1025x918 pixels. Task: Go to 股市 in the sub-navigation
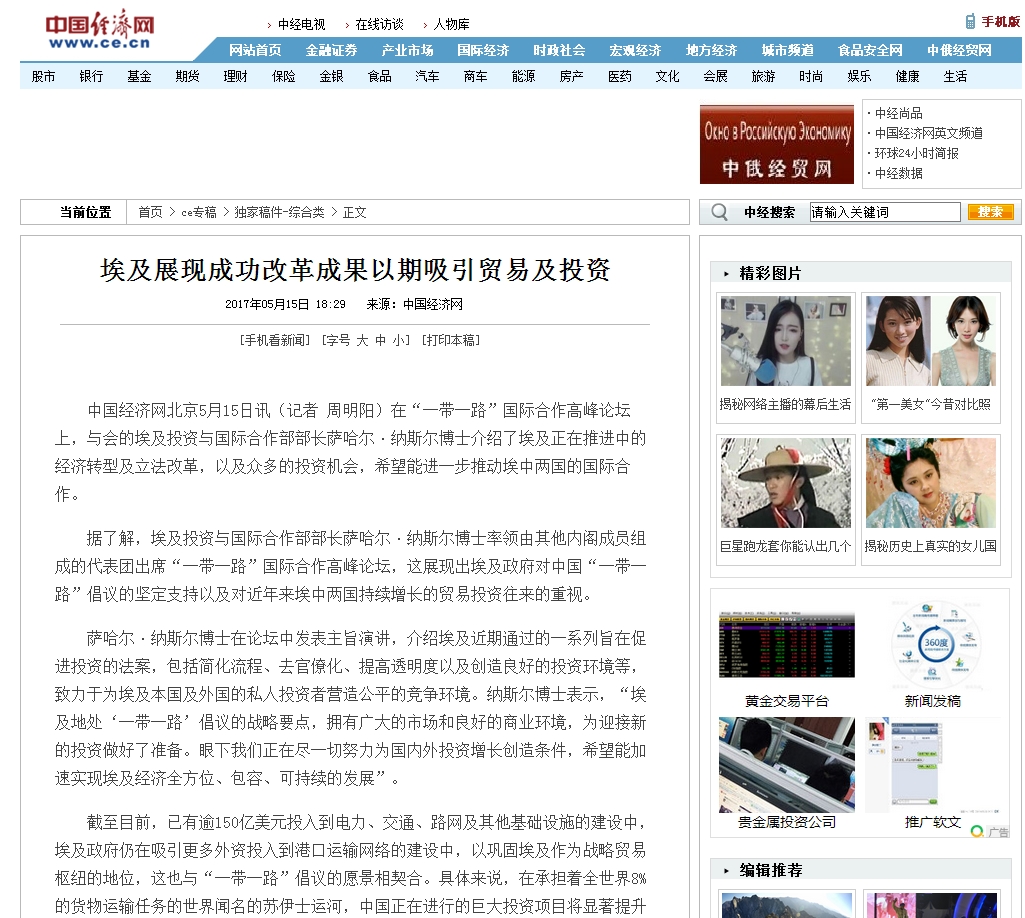(x=44, y=76)
